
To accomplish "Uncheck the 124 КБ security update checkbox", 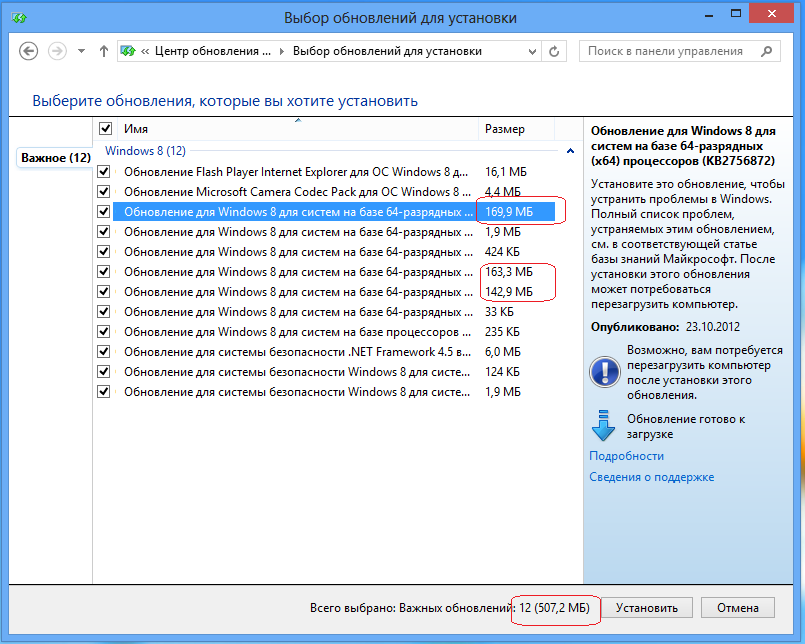I will 104,372.
